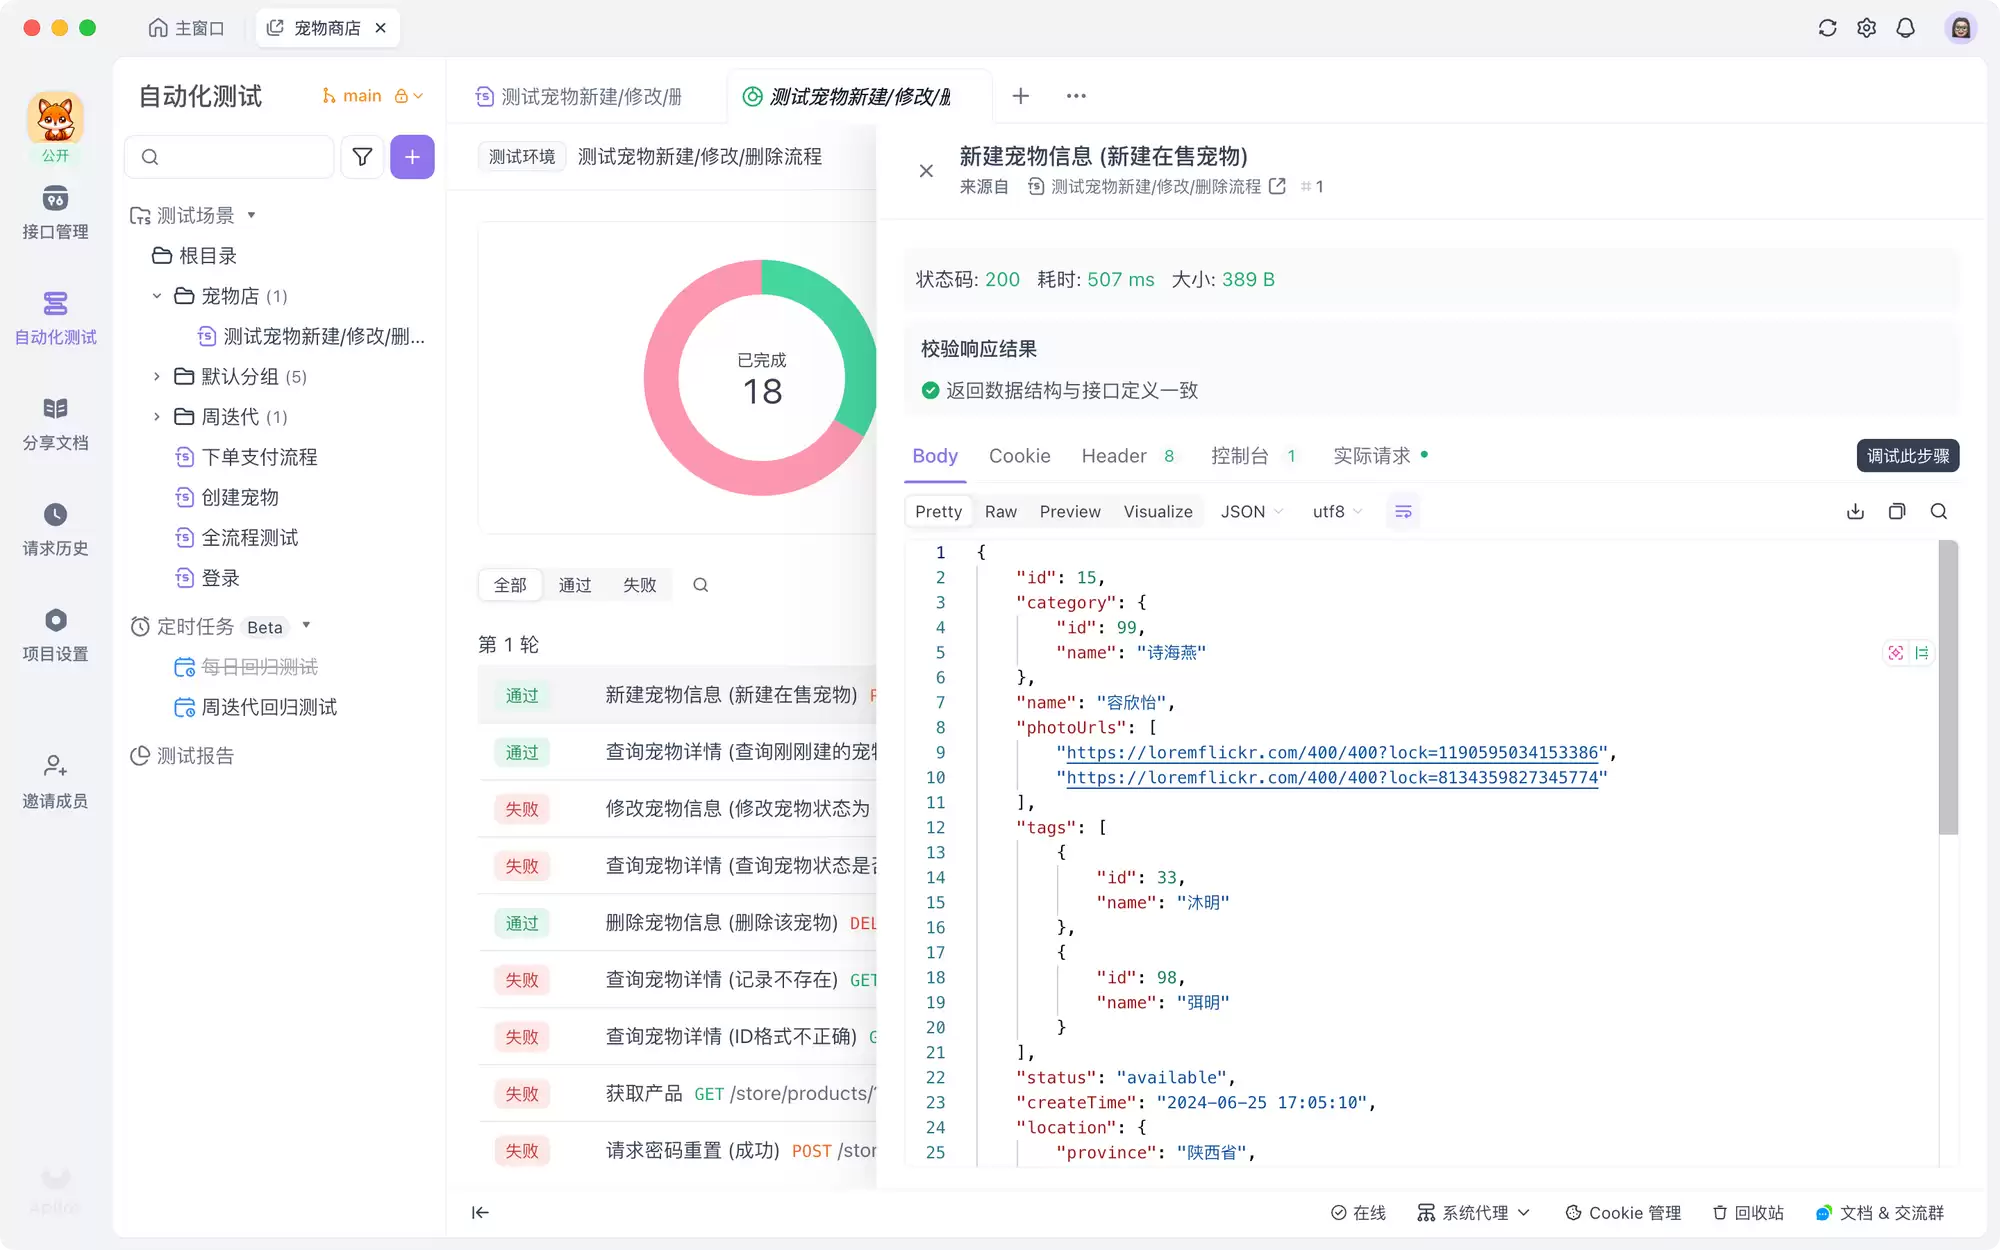Close the 宠物商店 window tab
This screenshot has height=1250, width=2000.
[x=381, y=28]
